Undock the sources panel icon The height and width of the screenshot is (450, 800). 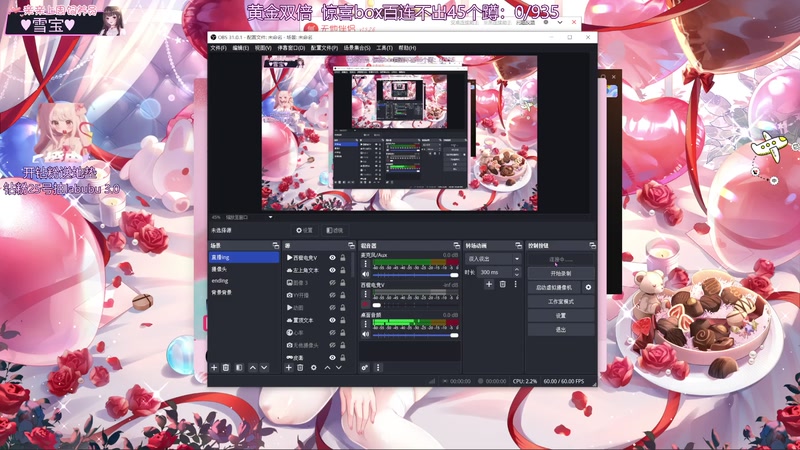coord(351,245)
